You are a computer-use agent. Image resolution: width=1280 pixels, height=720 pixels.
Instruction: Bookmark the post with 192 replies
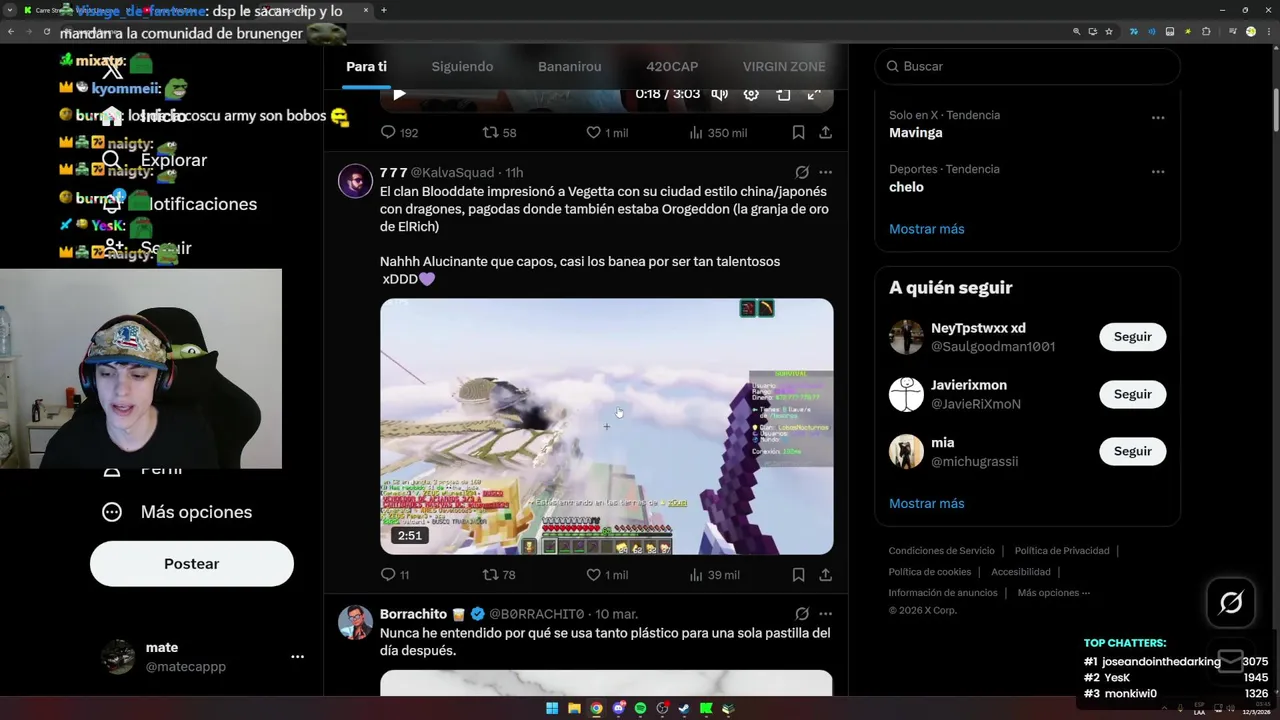pos(798,132)
